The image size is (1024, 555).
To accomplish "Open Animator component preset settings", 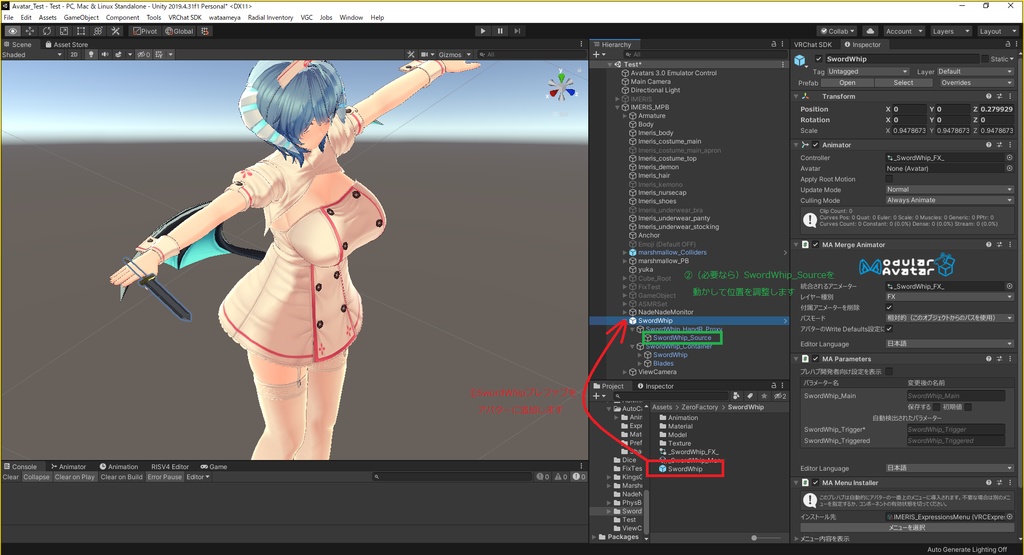I will click(999, 145).
